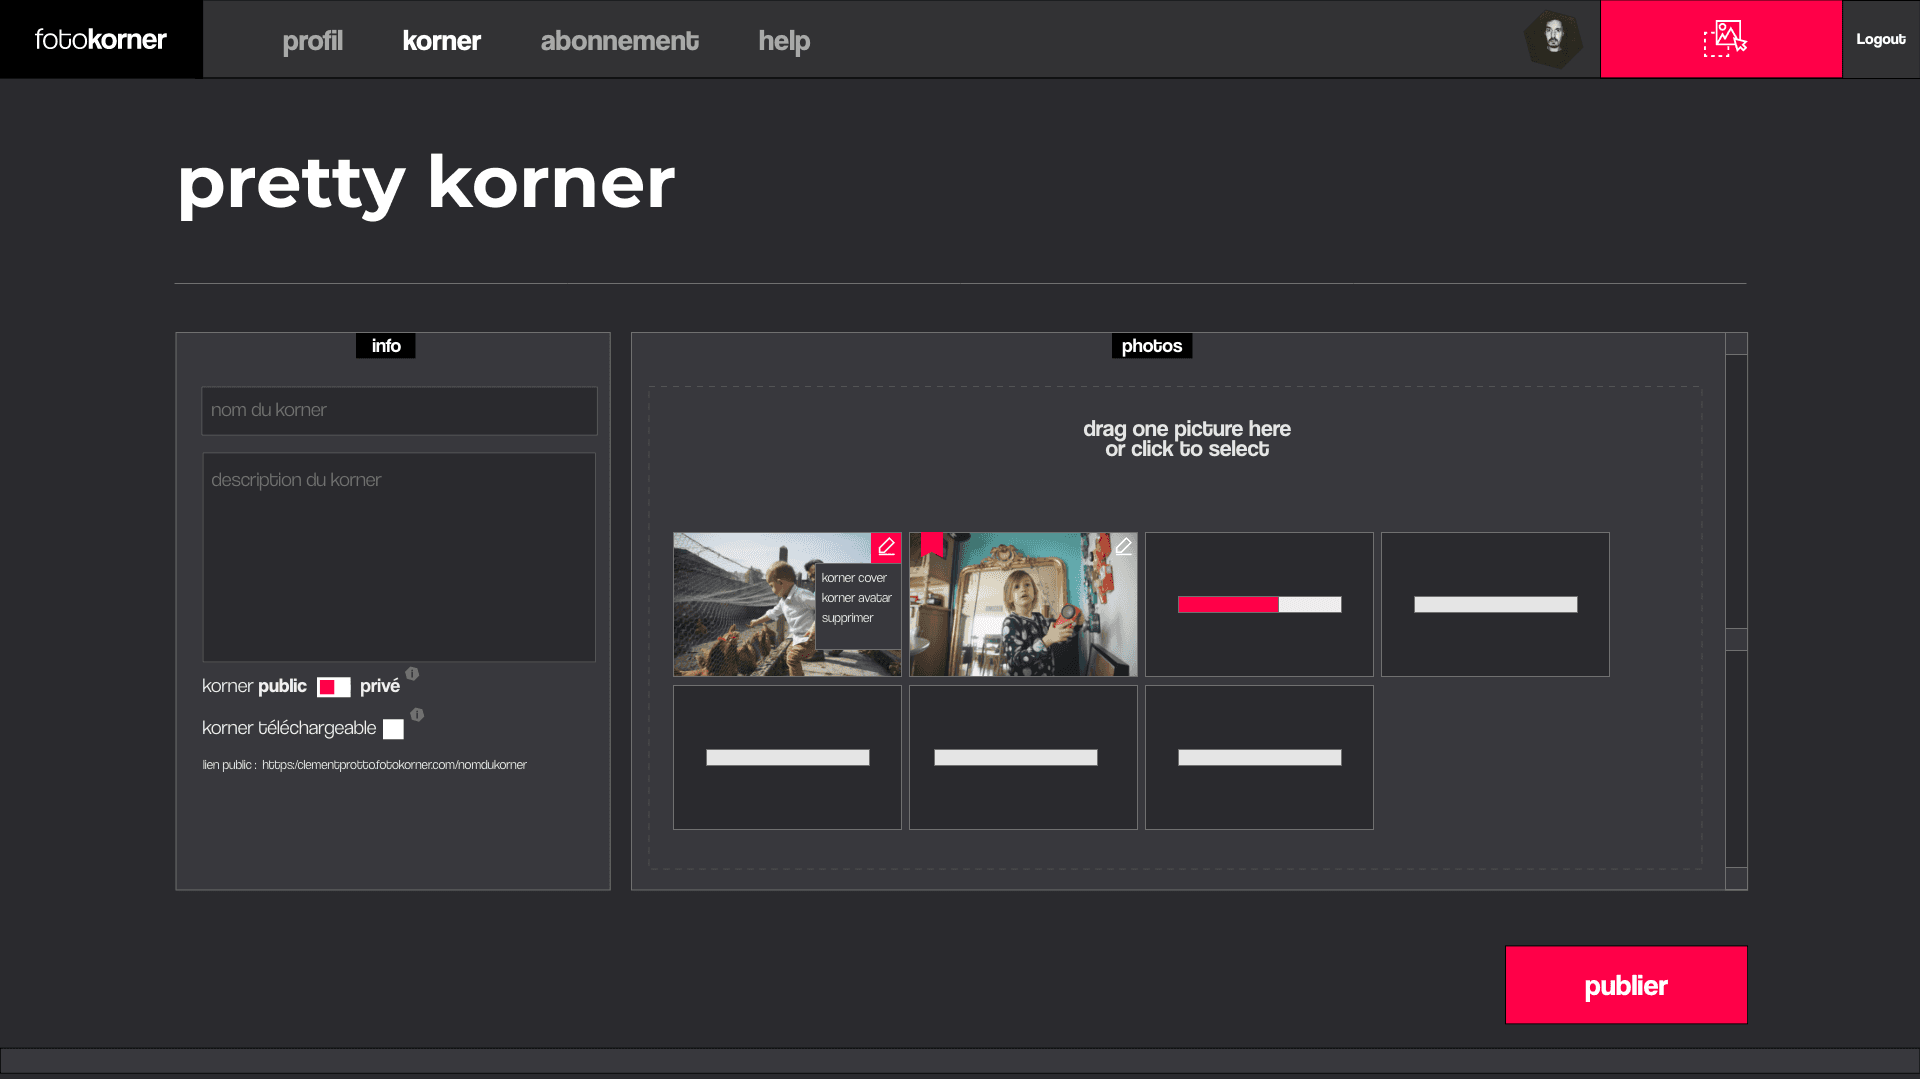
Task: Select the korner menu item
Action: 441,41
